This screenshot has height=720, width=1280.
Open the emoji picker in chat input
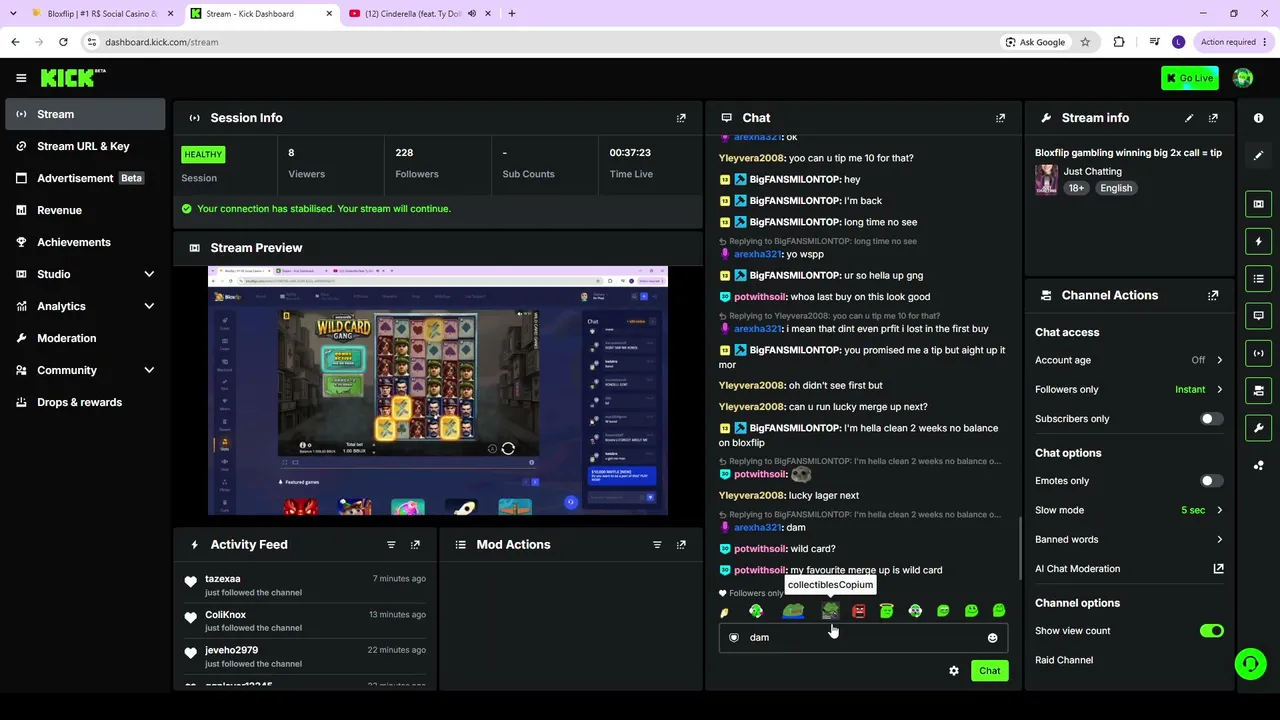(992, 638)
